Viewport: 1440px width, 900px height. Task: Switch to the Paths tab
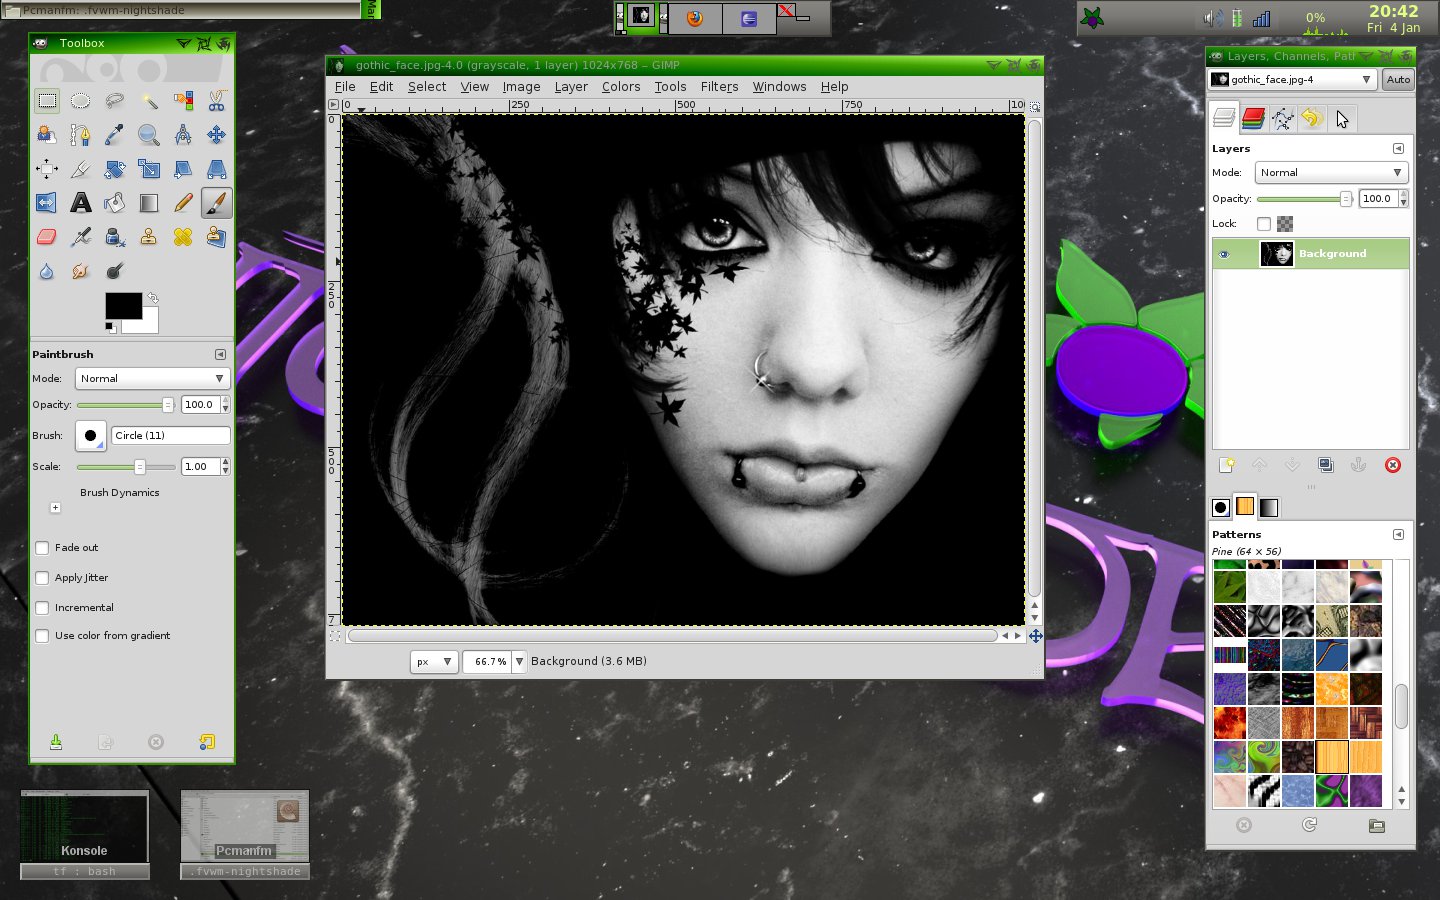[x=1283, y=119]
